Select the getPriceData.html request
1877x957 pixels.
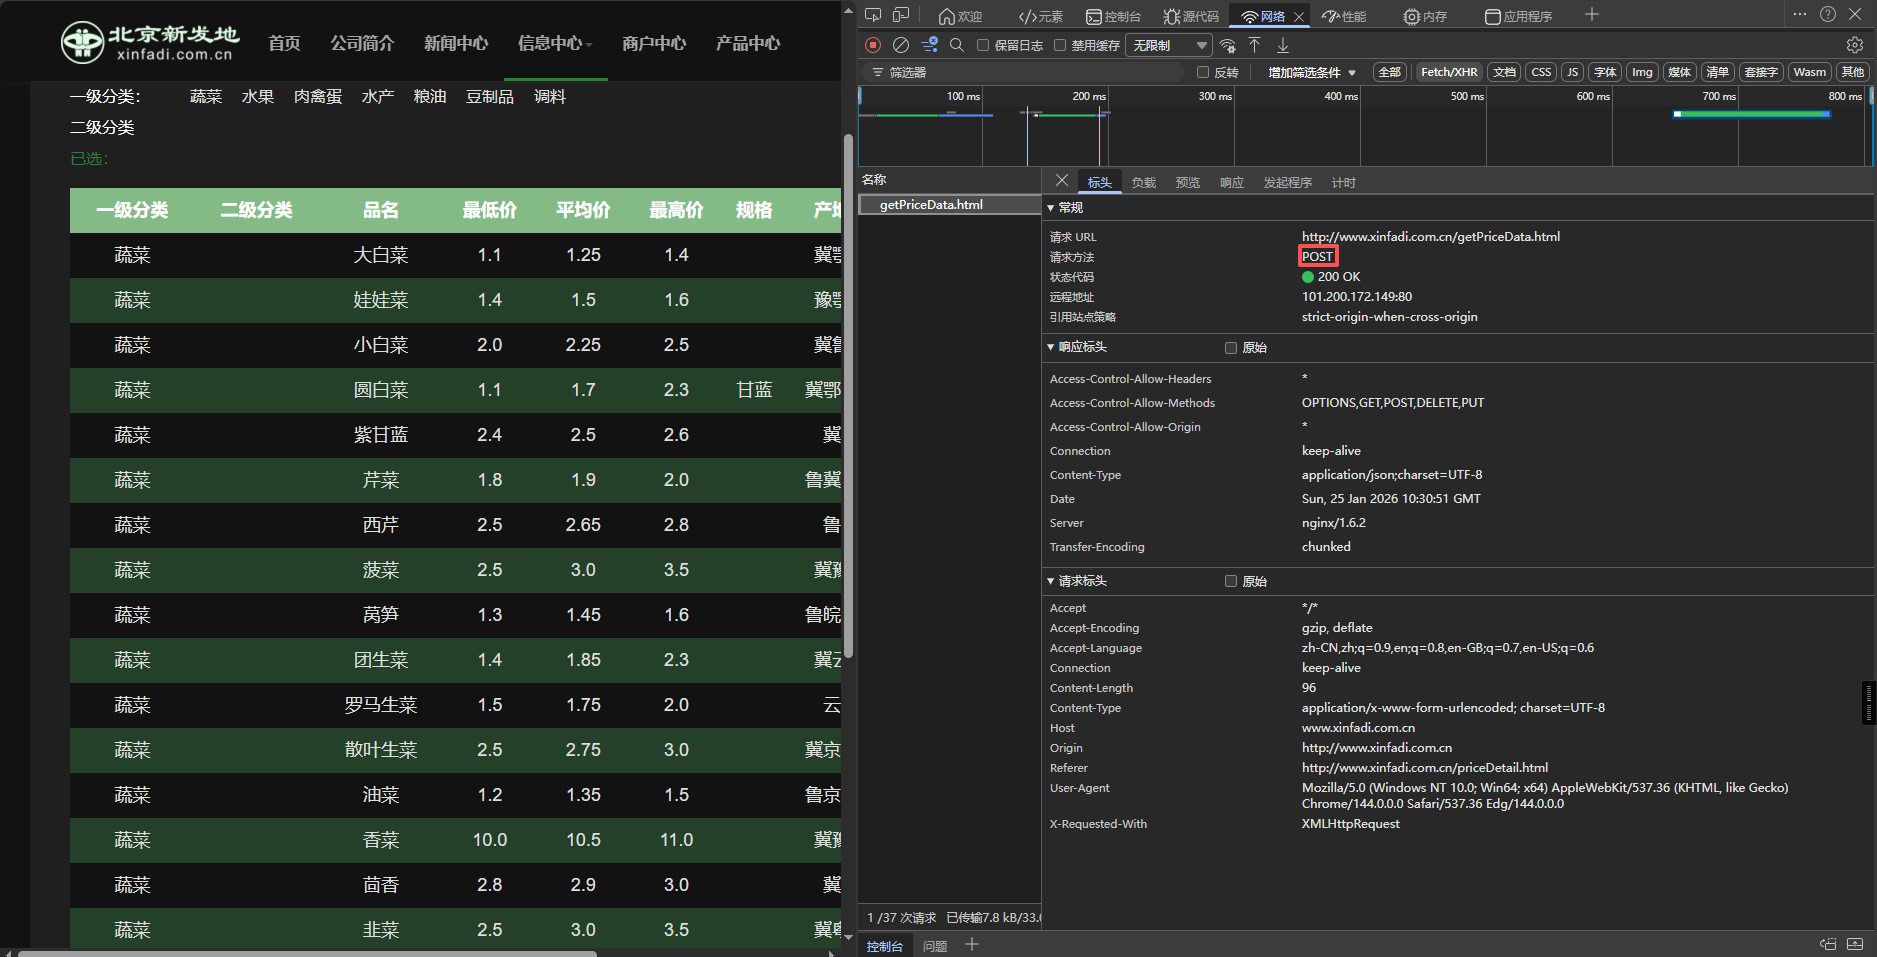(x=931, y=205)
